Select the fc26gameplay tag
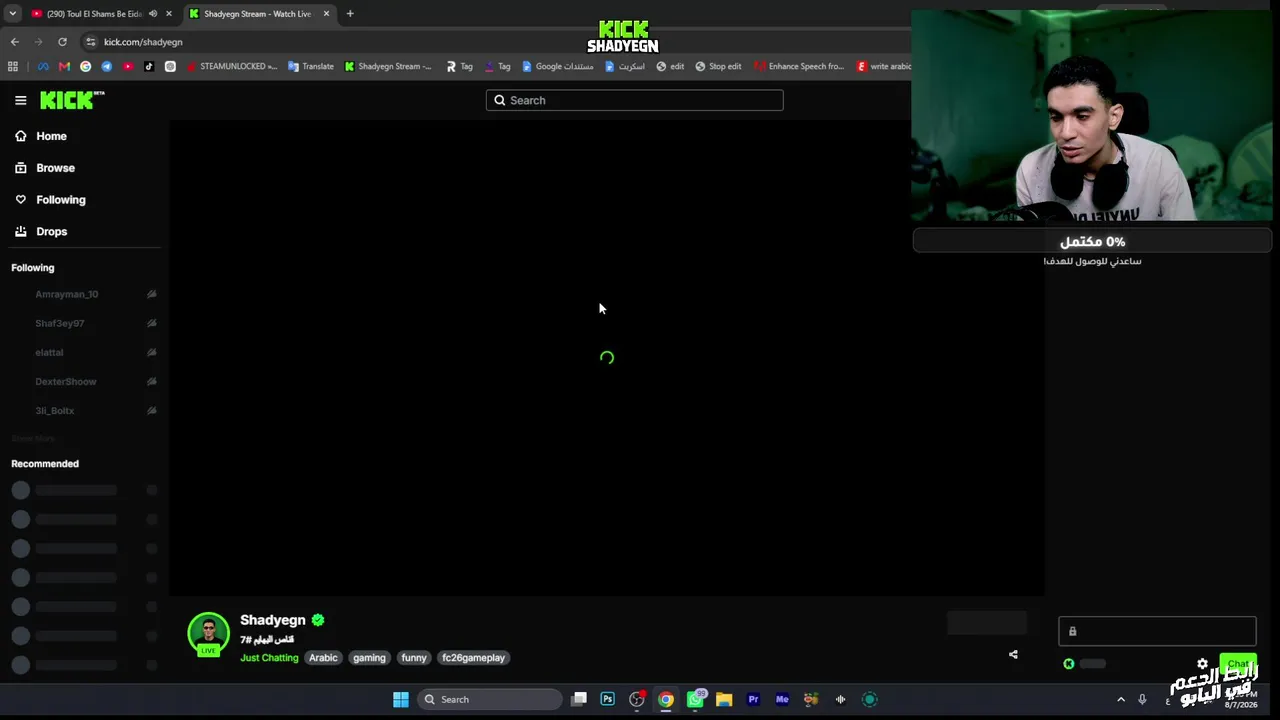Viewport: 1280px width, 720px height. 474,658
